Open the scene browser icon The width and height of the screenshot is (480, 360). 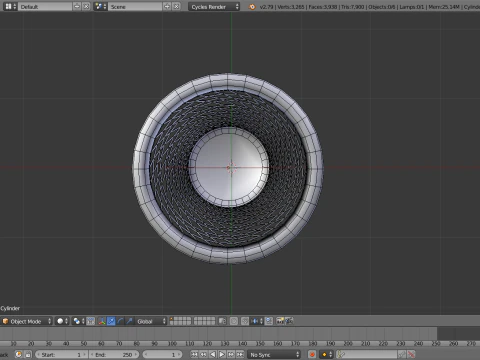[100, 6]
